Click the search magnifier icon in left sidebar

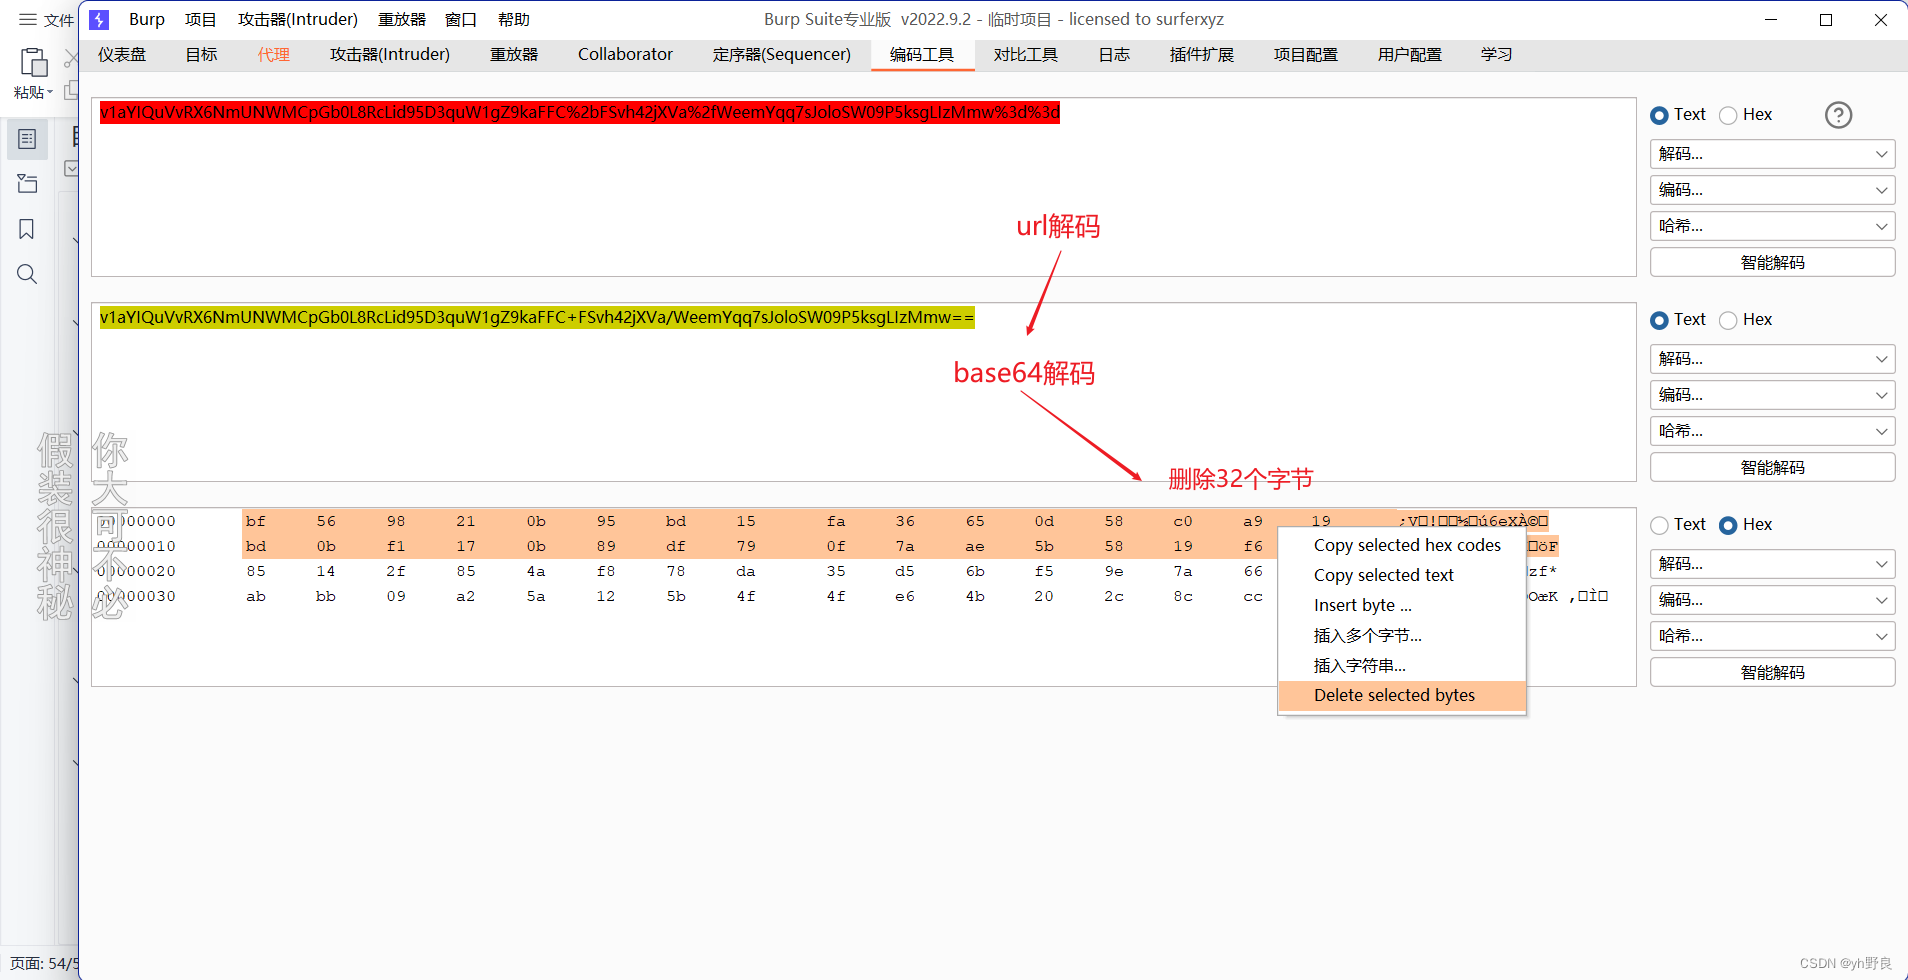tap(27, 274)
